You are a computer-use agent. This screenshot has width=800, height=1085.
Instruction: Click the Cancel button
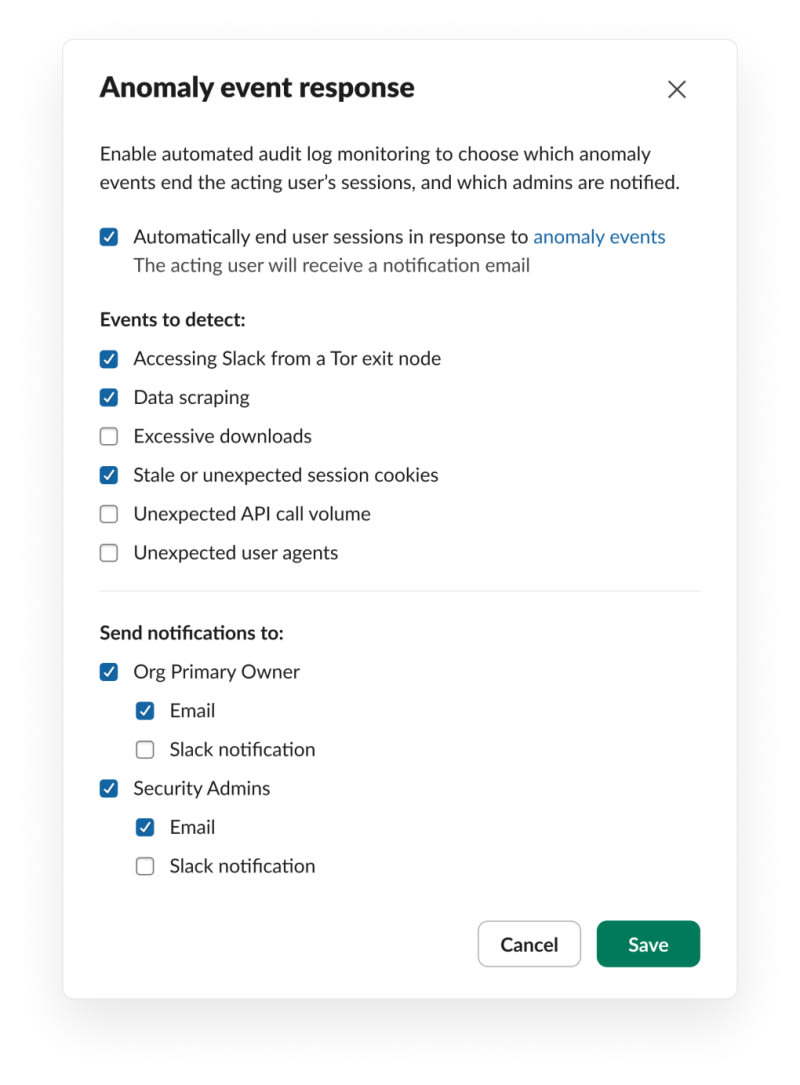[x=529, y=944]
